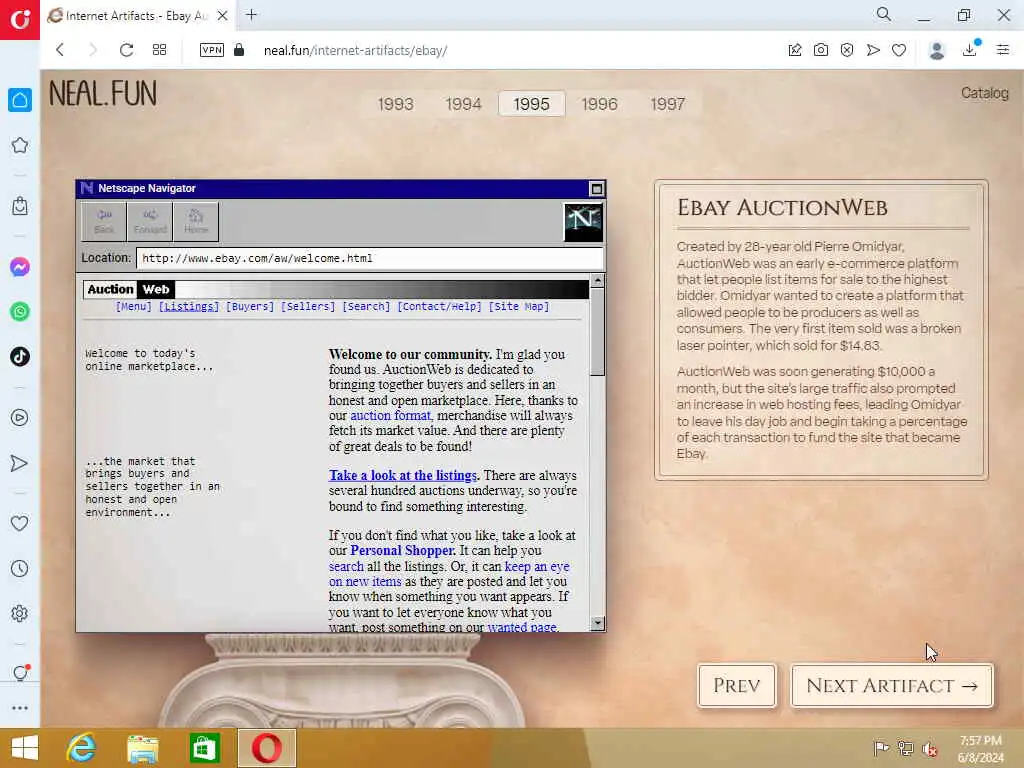The height and width of the screenshot is (768, 1024).
Task: Open sidebar bookmarks star icon
Action: 20,145
